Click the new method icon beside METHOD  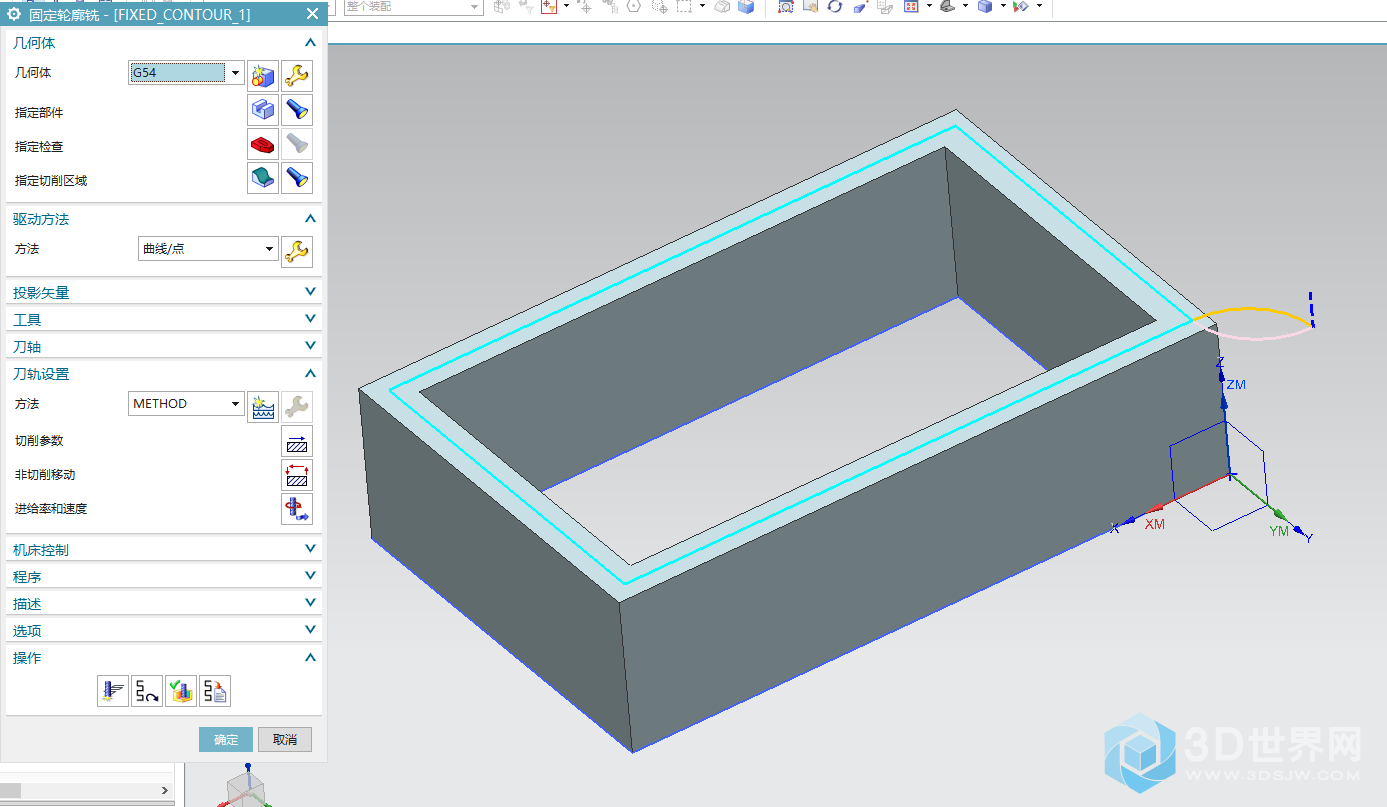click(263, 407)
